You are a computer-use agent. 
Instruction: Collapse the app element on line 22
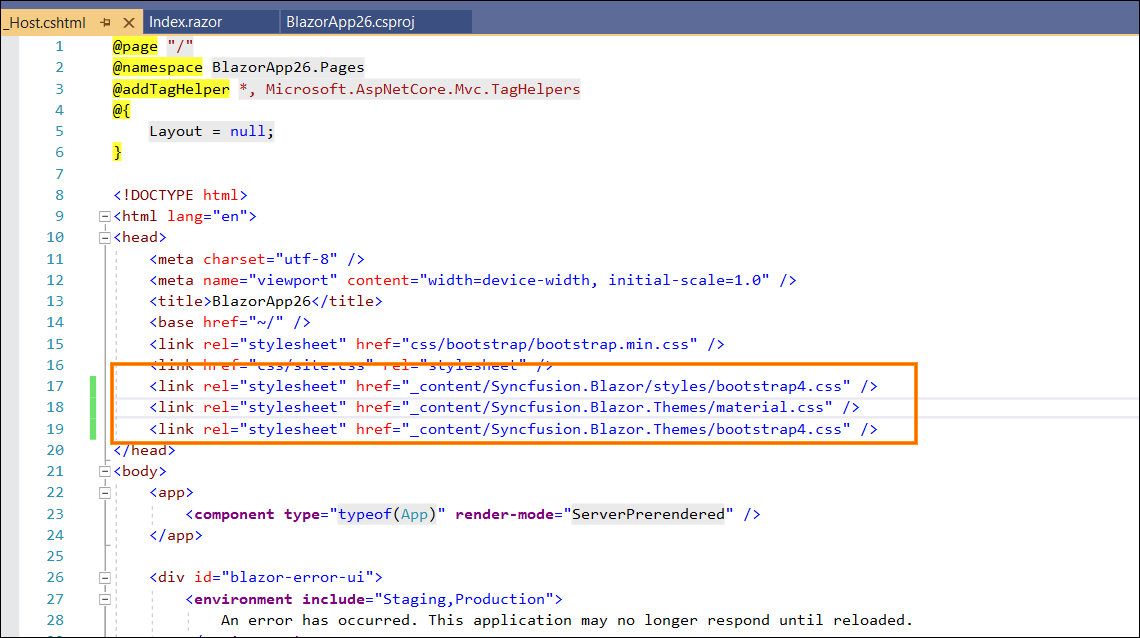[x=105, y=492]
